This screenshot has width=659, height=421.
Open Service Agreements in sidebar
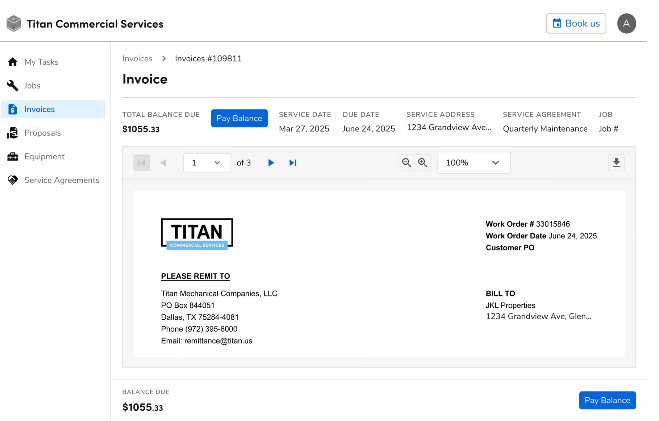[53, 180]
